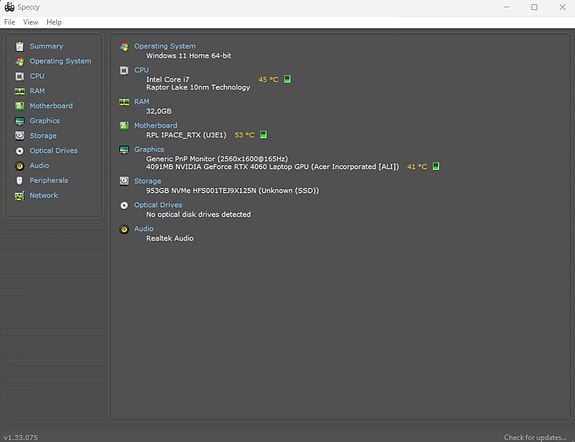Click the Check for updates link
Image resolution: width=575 pixels, height=442 pixels.
tap(535, 437)
